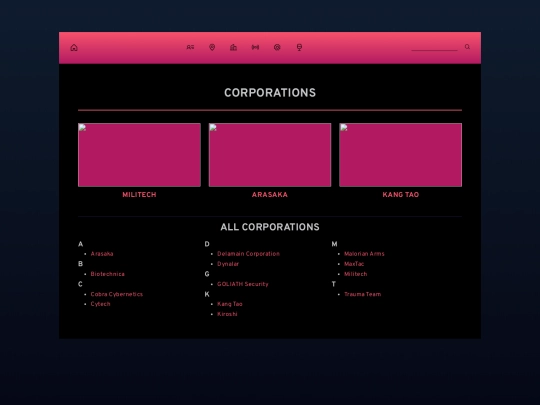Click the broadcast signal nav icon
The image size is (540, 405).
[255, 47]
